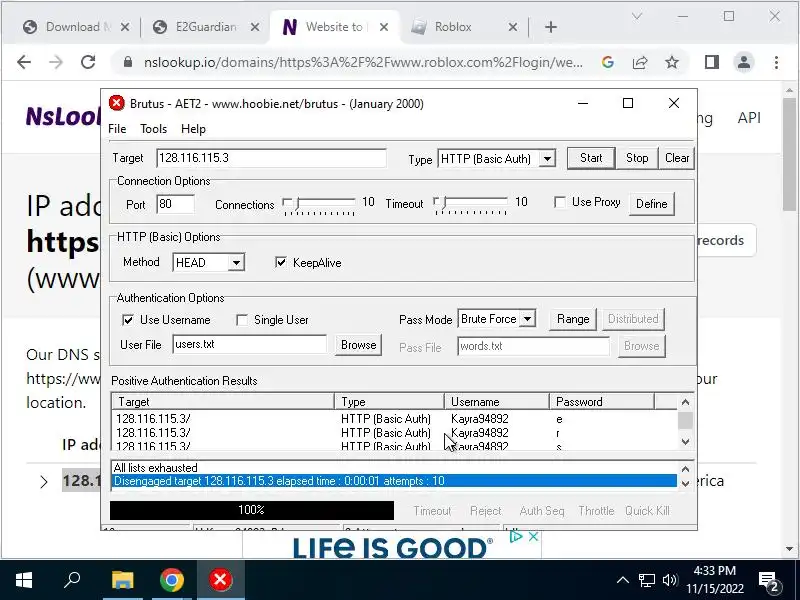Open the Brutus Tools menu
800x600 pixels.
coord(154,129)
